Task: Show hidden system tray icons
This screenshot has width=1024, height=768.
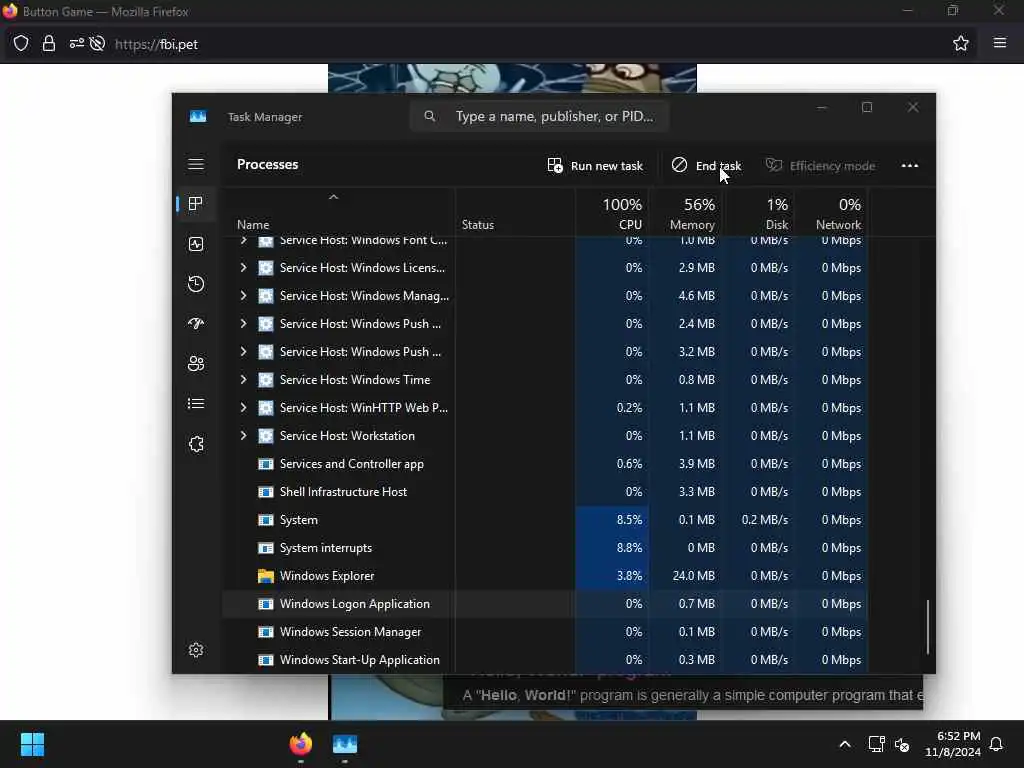Action: [844, 744]
